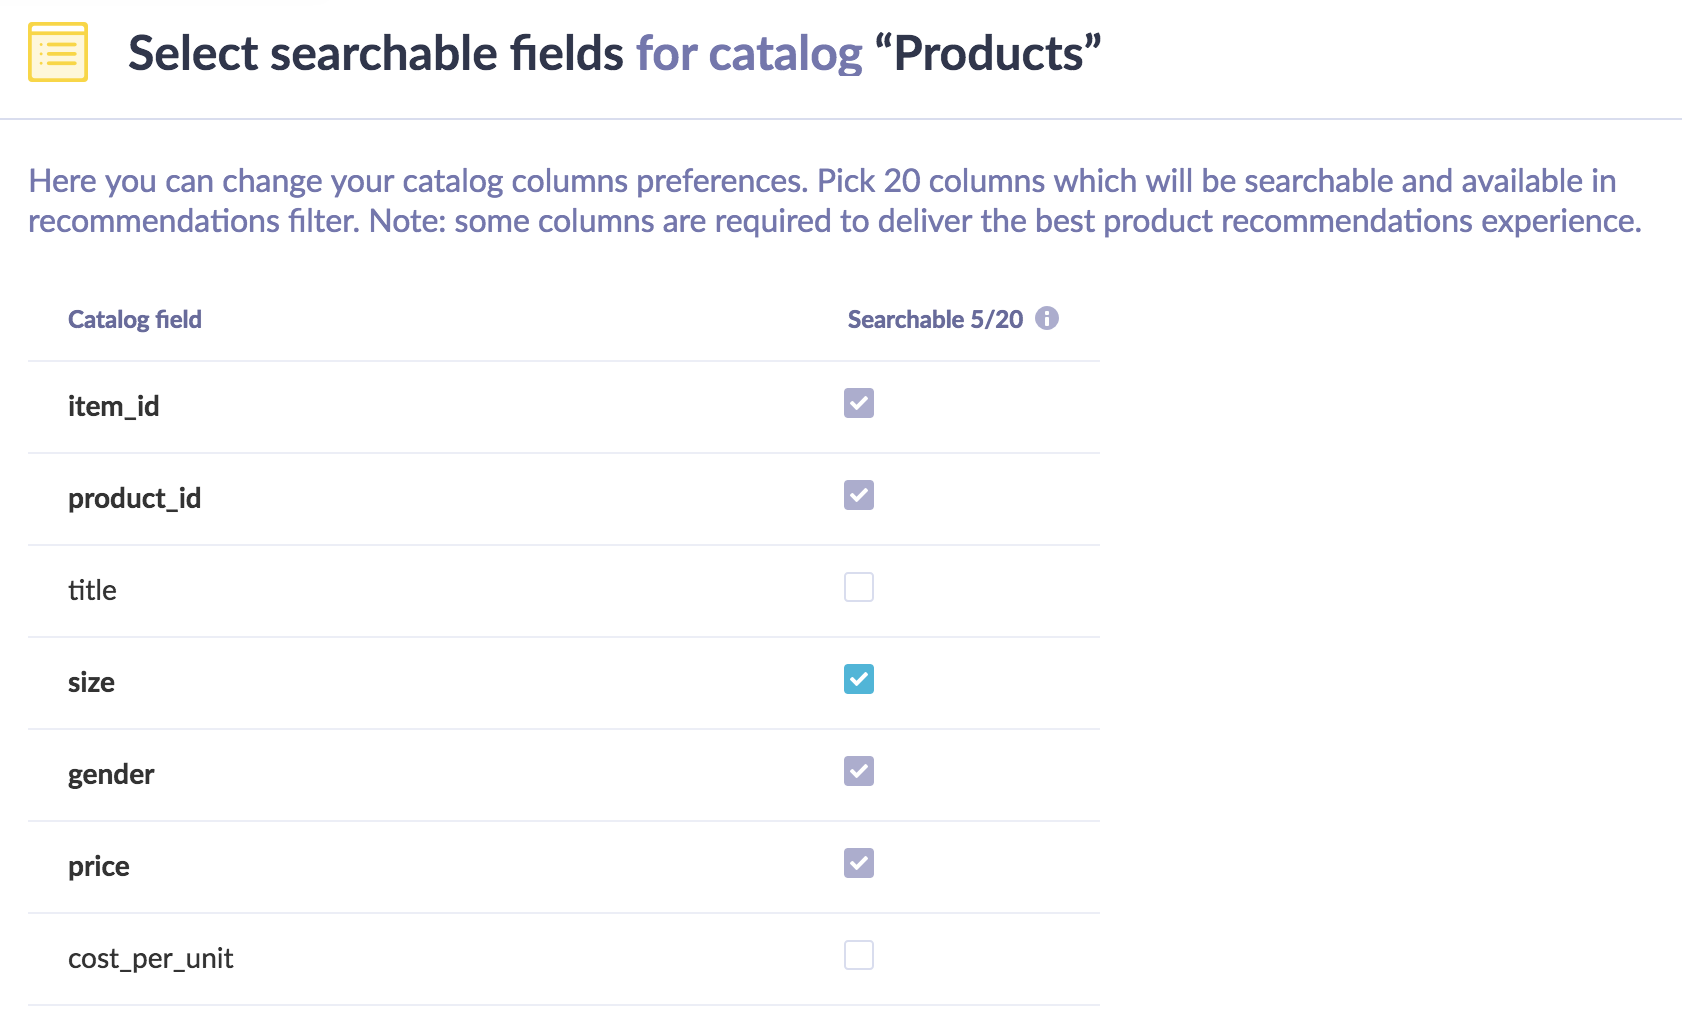Click the yellow catalog list icon
The width and height of the screenshot is (1682, 1032).
(58, 52)
